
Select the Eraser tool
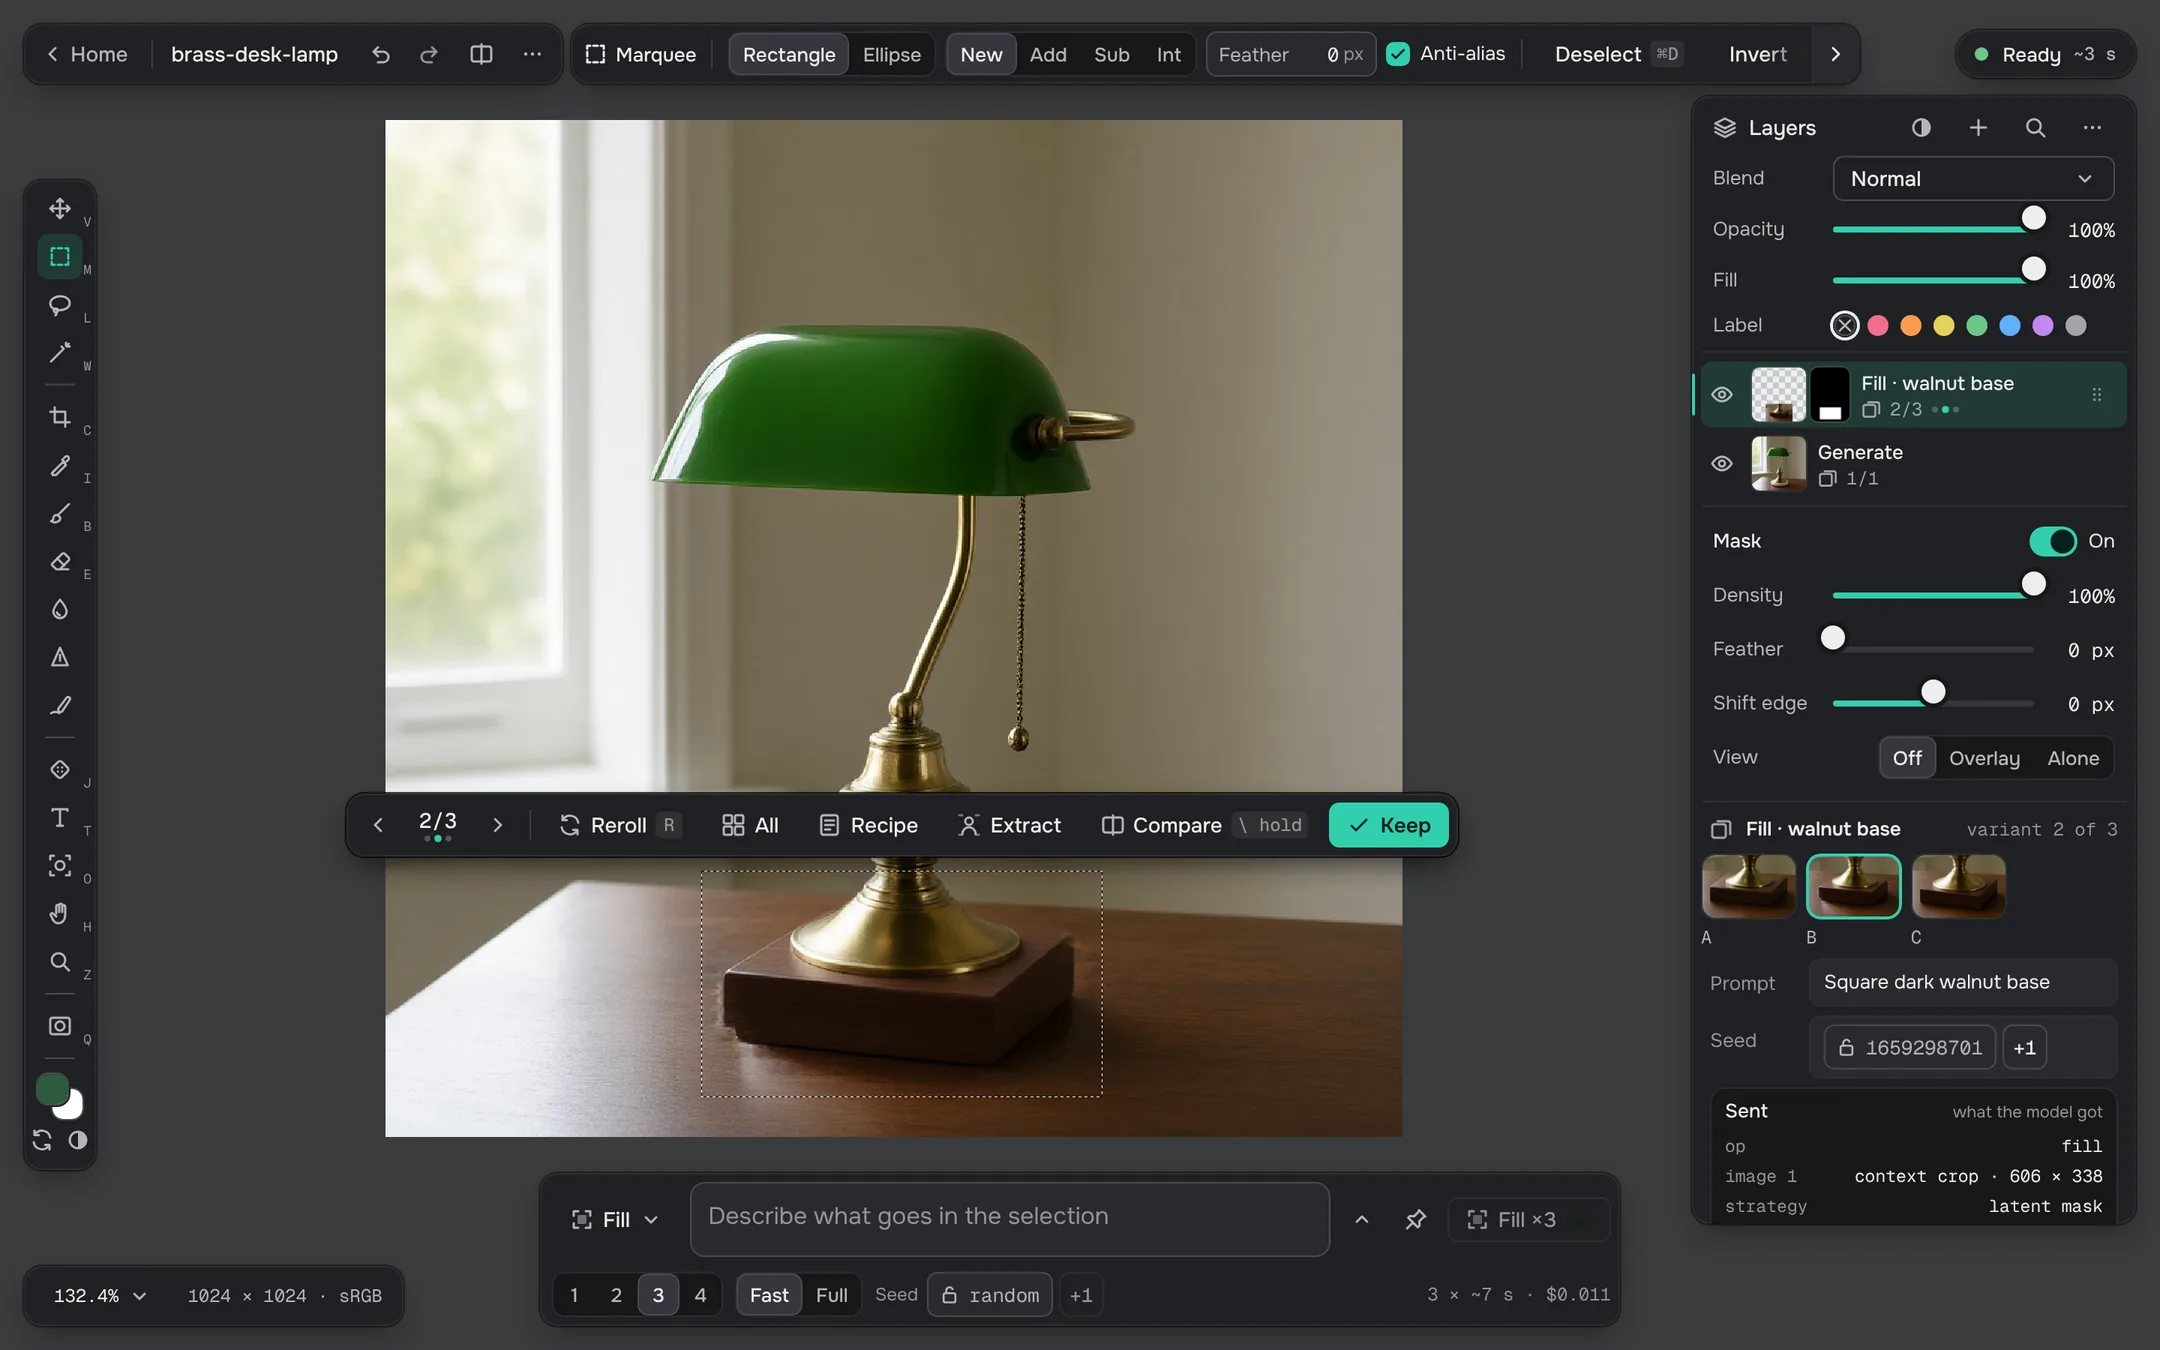click(x=59, y=562)
